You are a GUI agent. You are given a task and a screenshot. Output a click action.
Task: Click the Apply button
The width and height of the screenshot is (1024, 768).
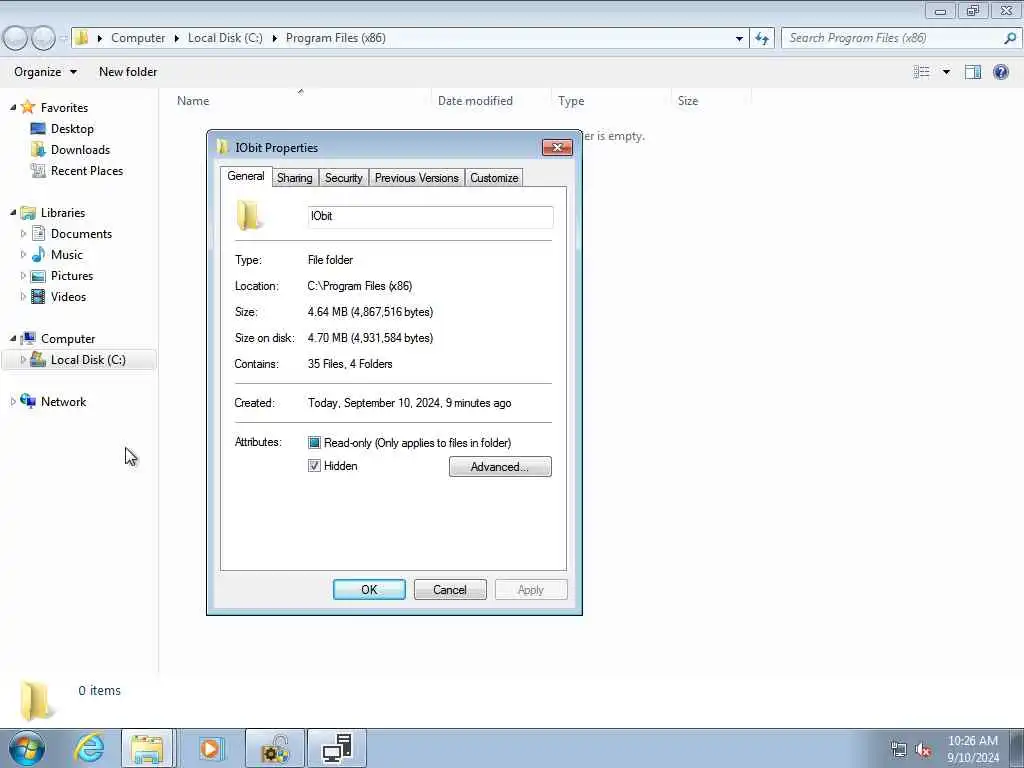(x=531, y=590)
